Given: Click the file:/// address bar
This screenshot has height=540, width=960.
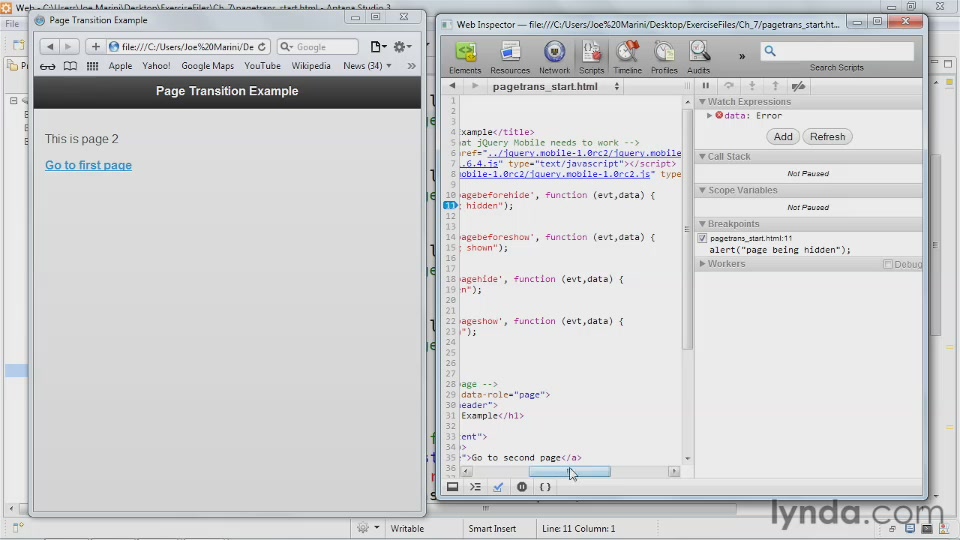Looking at the screenshot, I should point(187,47).
